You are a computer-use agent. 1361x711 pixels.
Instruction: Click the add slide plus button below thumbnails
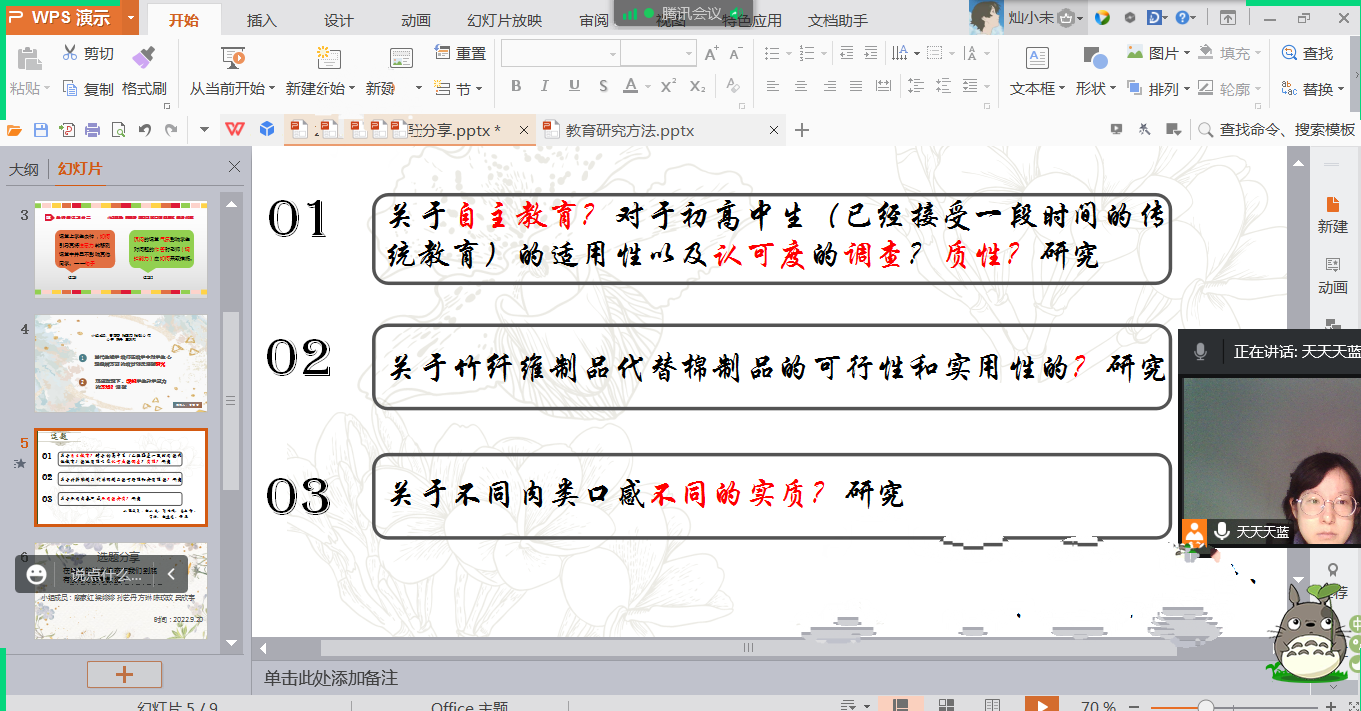click(124, 674)
